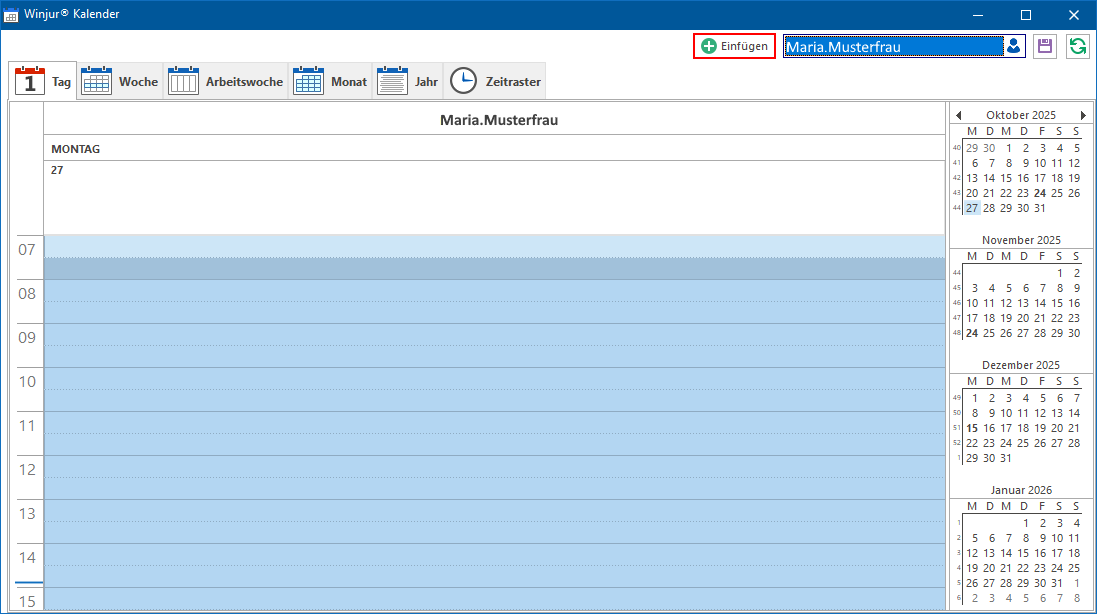Show the Jahr year view icon
Viewport: 1097px width, 614px height.
coord(392,81)
